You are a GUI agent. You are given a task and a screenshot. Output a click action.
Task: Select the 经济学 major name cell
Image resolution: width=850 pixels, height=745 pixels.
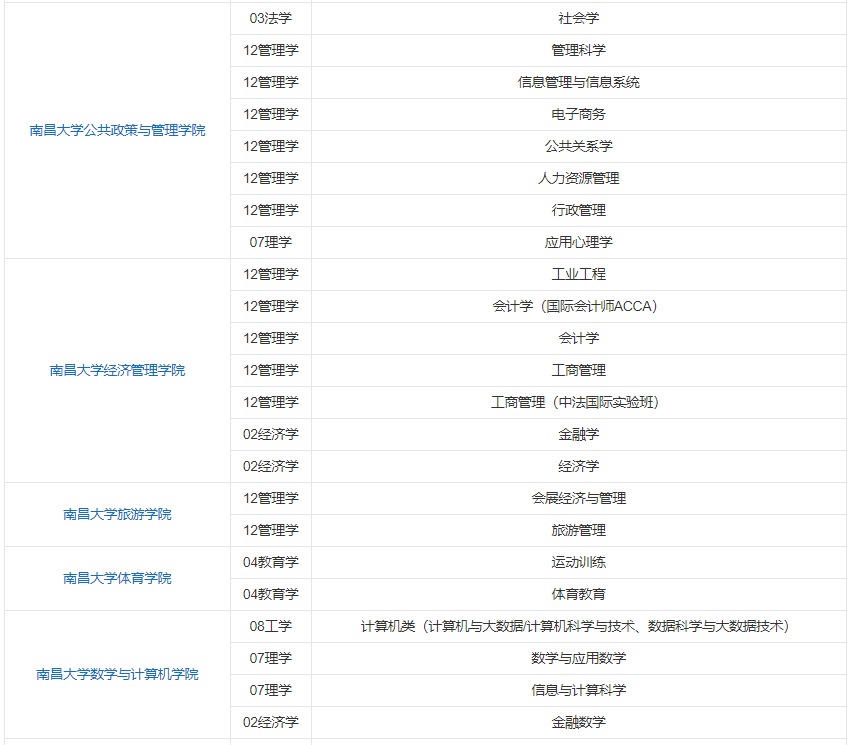(x=578, y=466)
